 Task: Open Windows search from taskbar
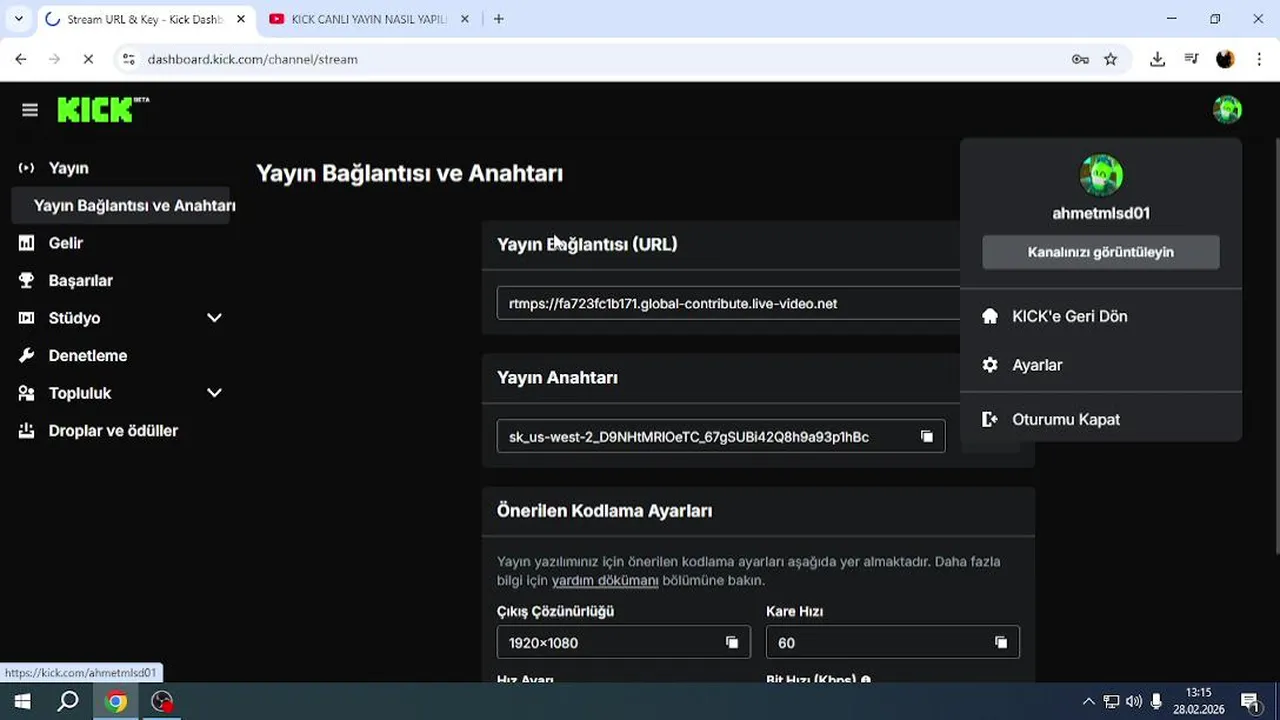pyautogui.click(x=67, y=702)
